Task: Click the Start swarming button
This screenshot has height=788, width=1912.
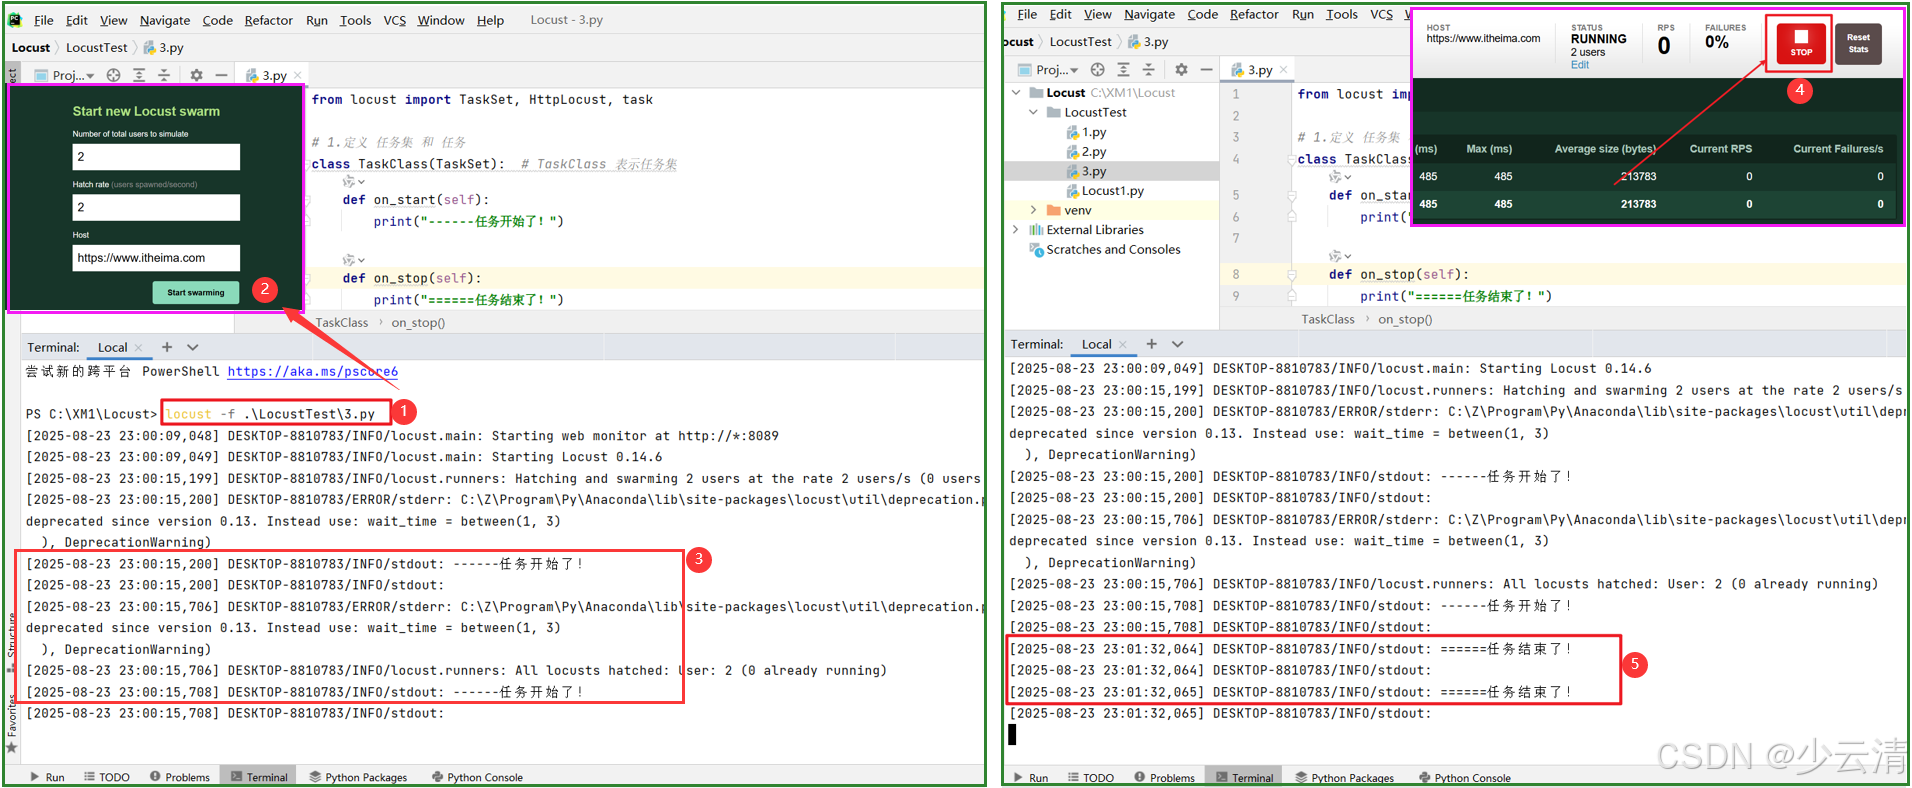Action: click(x=195, y=292)
